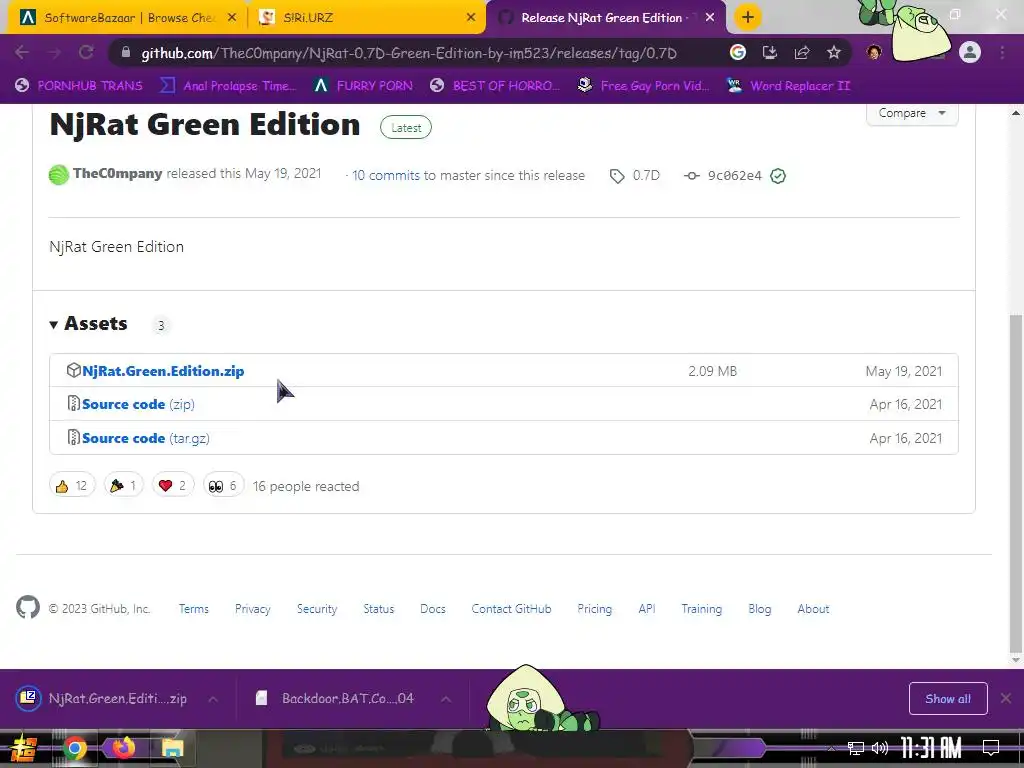Download NjRat.Green.Edition.zip asset
This screenshot has height=768, width=1024.
coord(163,371)
